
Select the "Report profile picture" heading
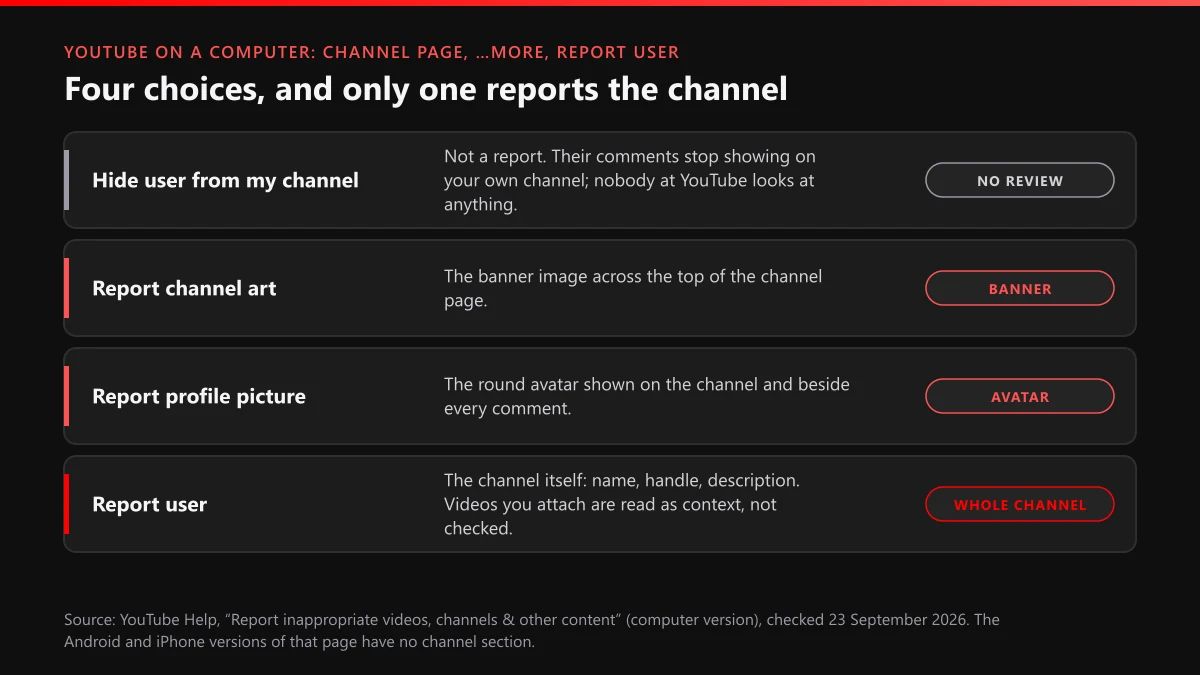tap(199, 397)
